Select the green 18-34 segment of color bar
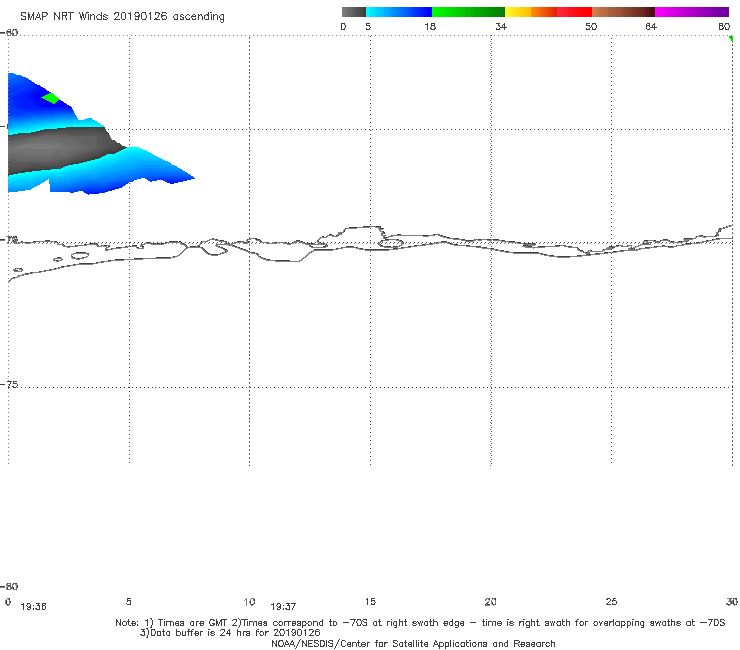Screen dimensions: 740x650 tap(468, 12)
